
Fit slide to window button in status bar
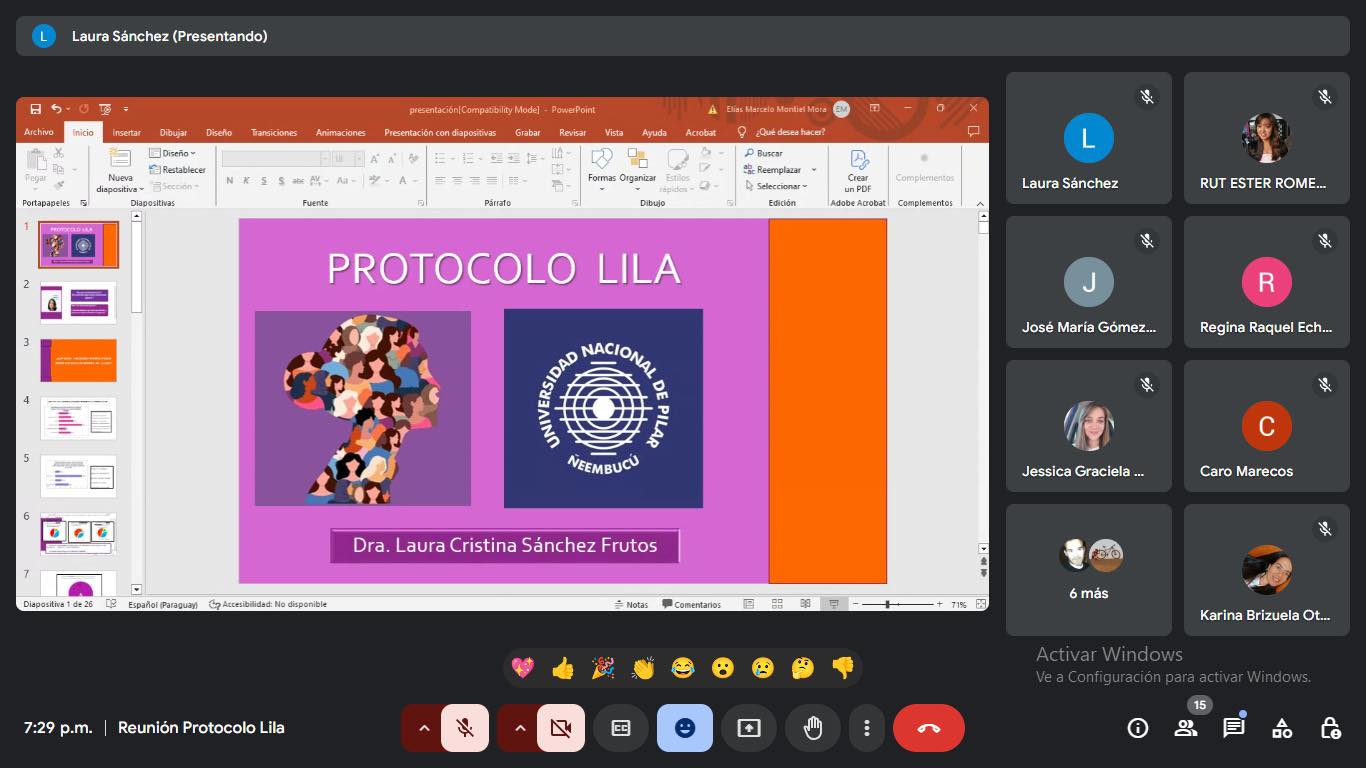pos(981,604)
